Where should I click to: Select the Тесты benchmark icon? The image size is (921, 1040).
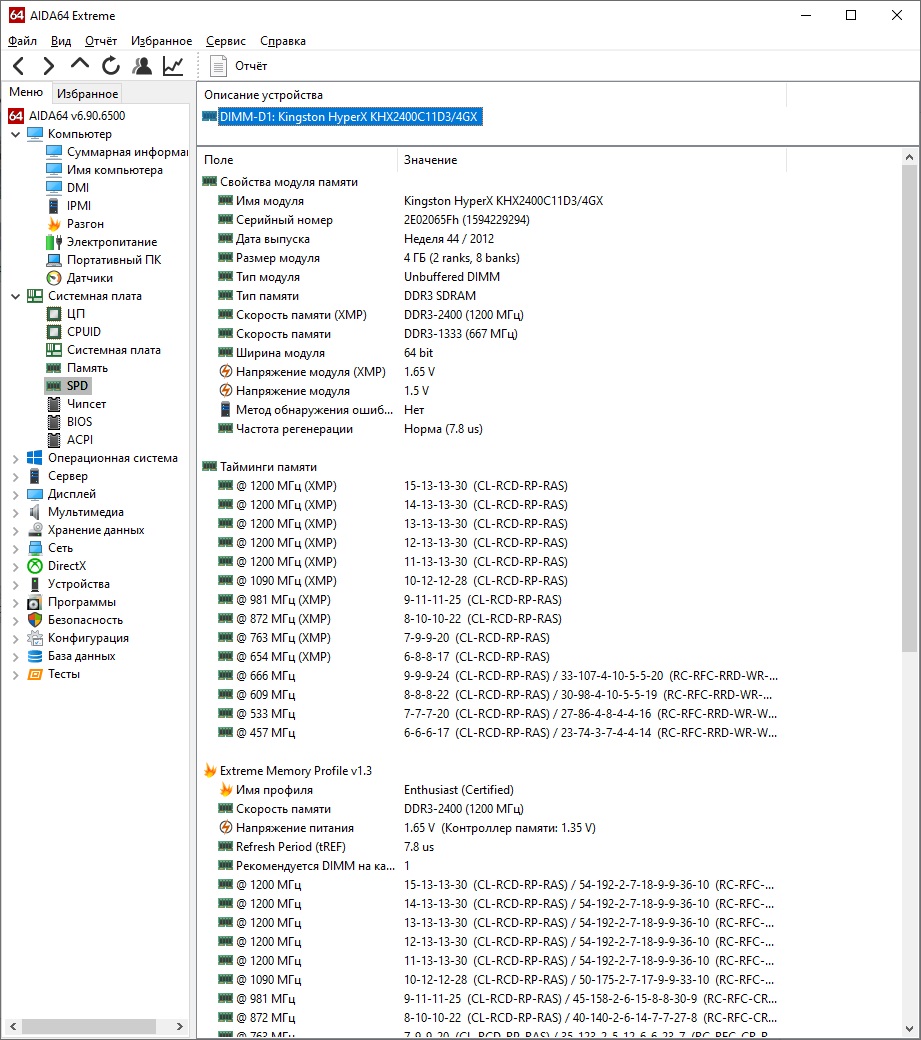pos(34,674)
